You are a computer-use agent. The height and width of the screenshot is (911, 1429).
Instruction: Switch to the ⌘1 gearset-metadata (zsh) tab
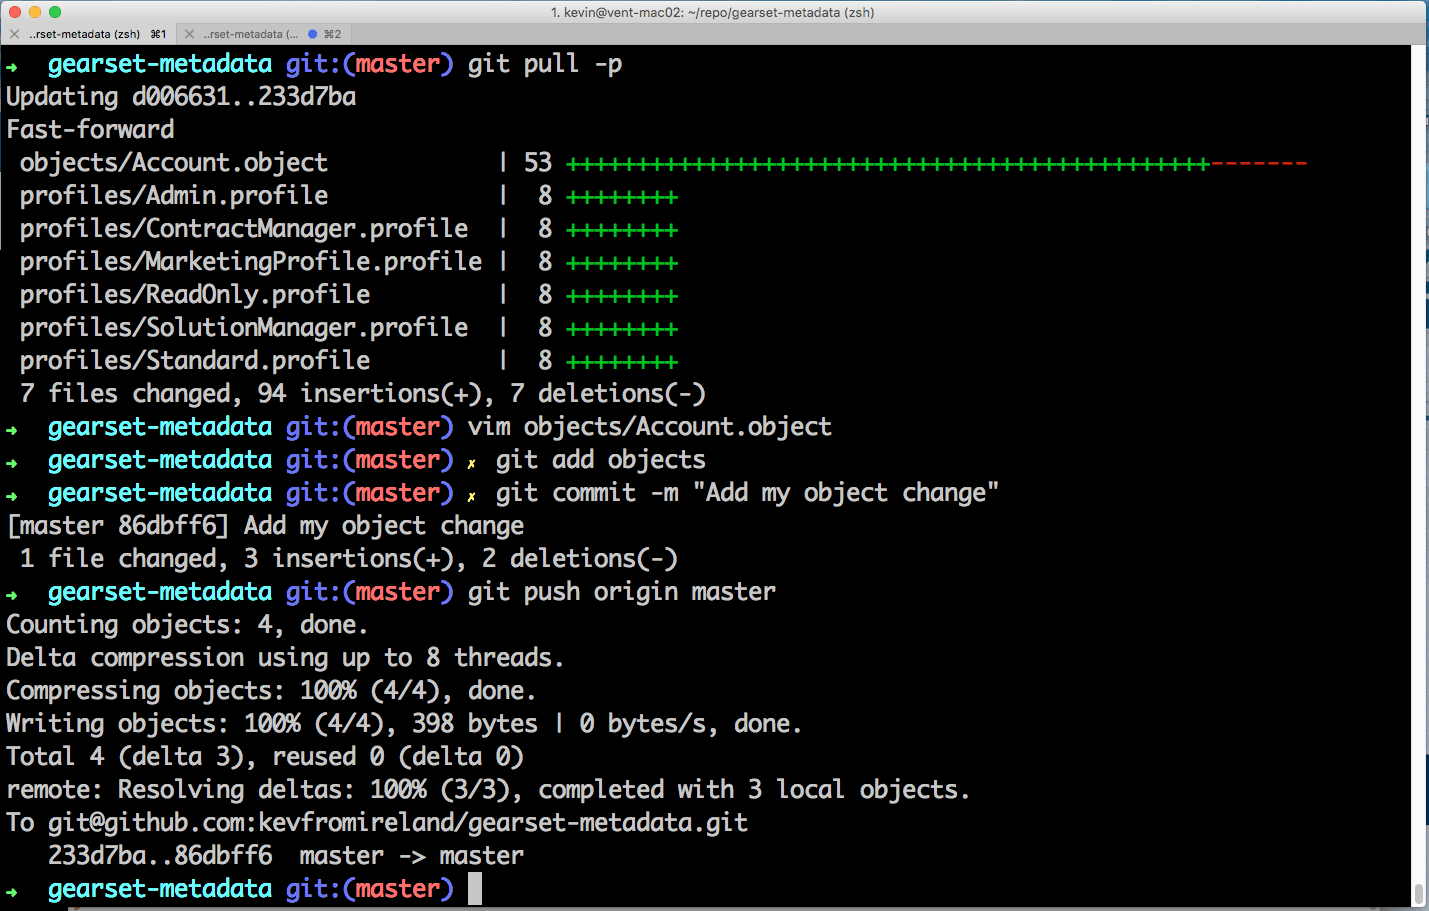pos(90,34)
